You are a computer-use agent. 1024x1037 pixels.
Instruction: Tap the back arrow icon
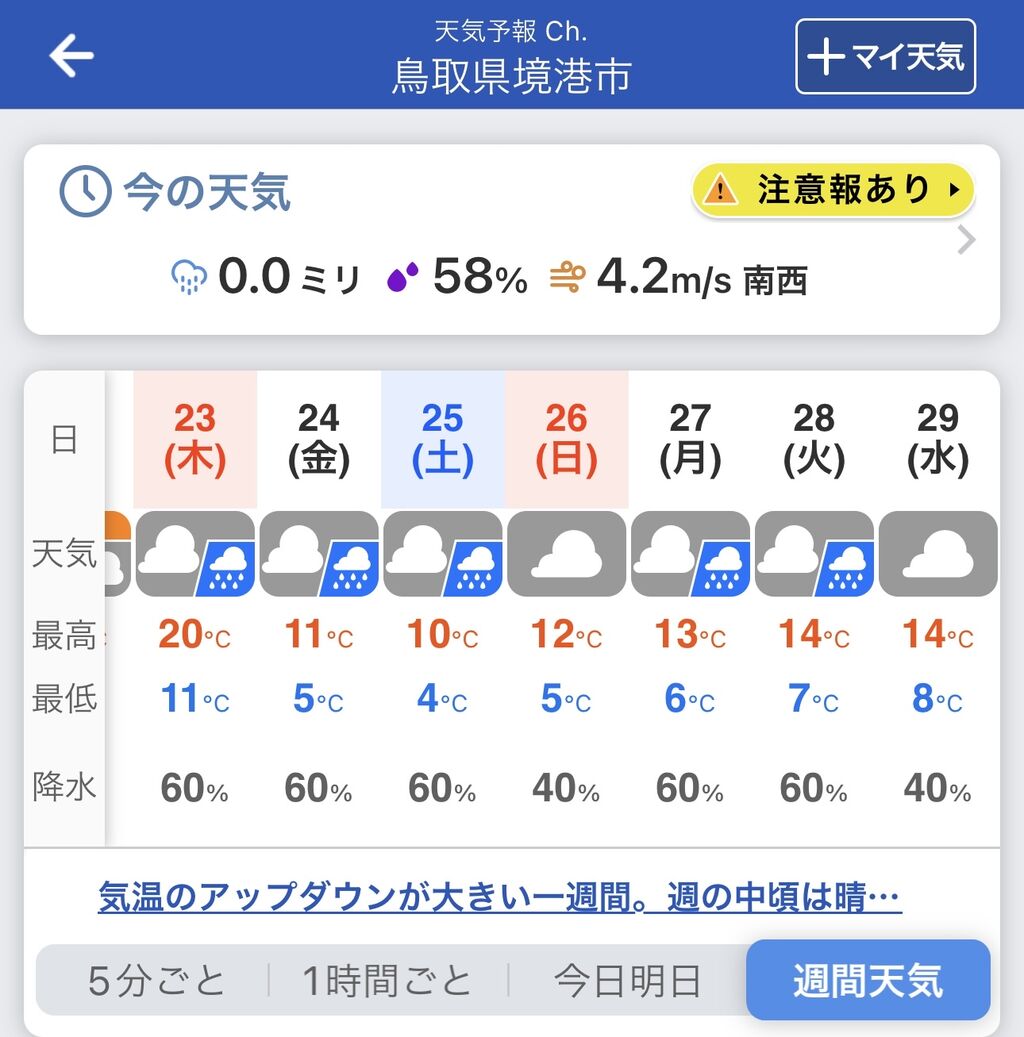point(71,56)
